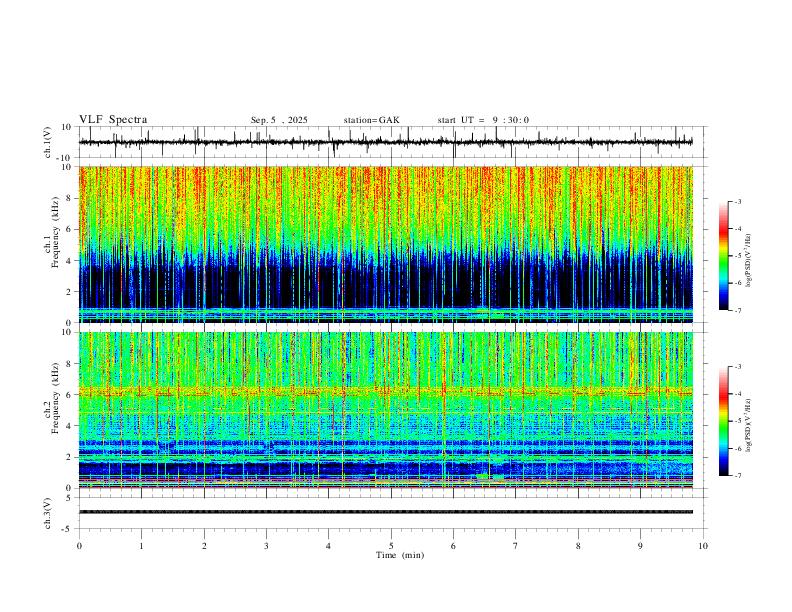This screenshot has height=612, width=792.
Task: Click the "-3" tick on ch.1 colorbar
Action: tap(737, 201)
